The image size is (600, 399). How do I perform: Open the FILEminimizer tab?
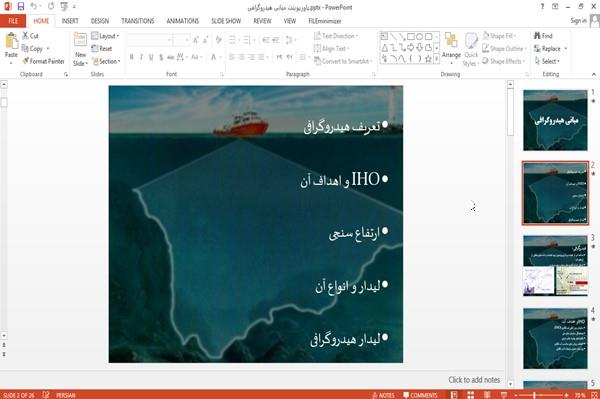[324, 21]
